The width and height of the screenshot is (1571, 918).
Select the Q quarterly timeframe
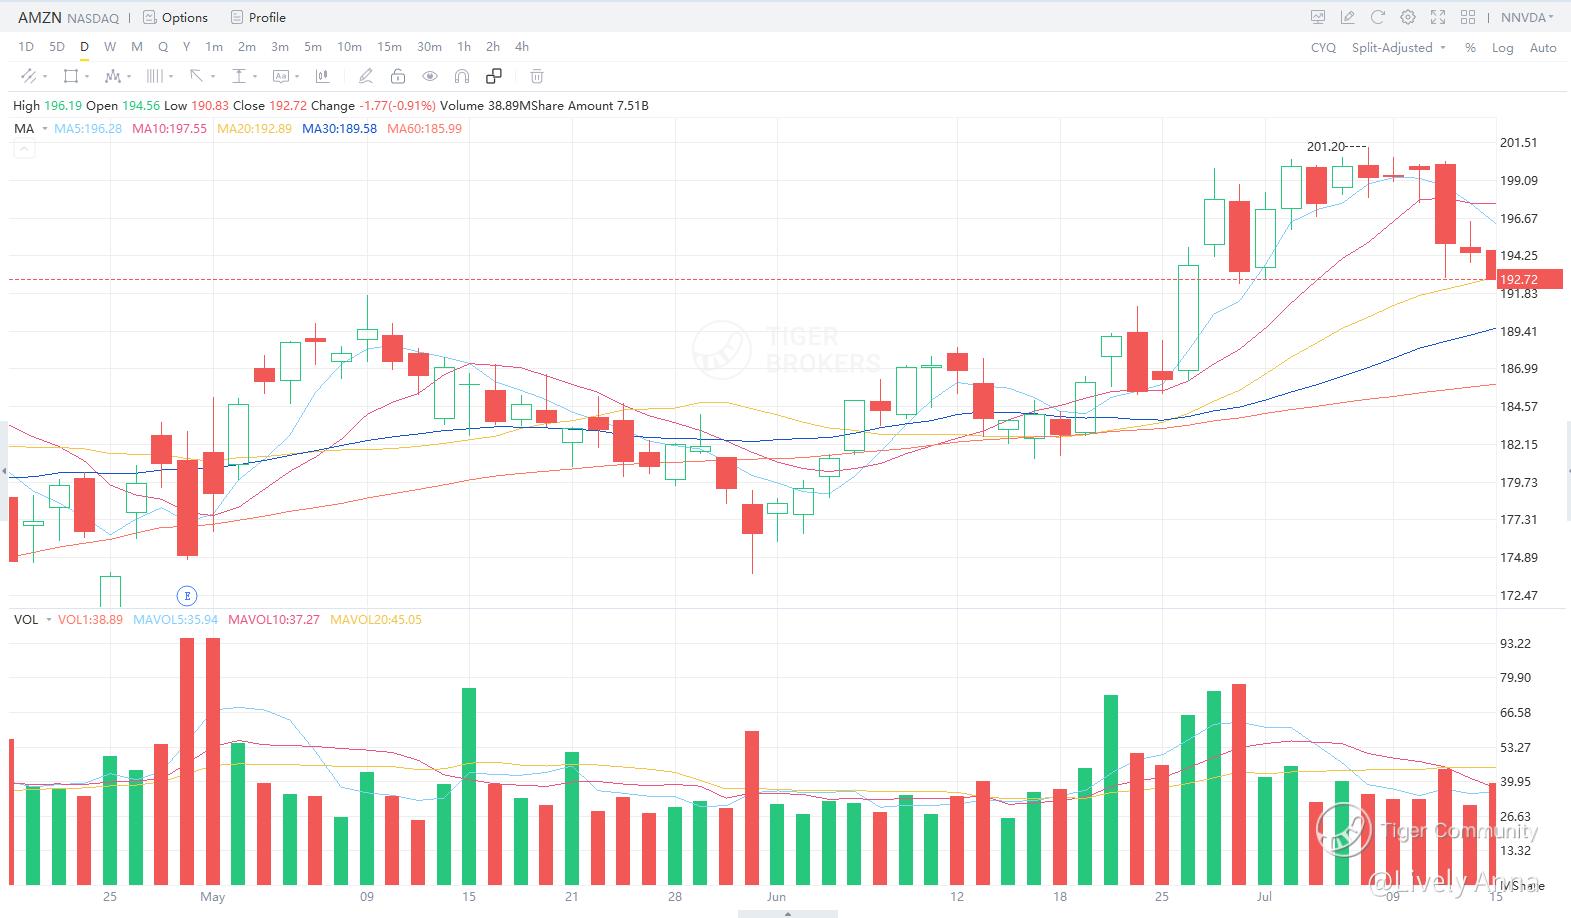(163, 47)
